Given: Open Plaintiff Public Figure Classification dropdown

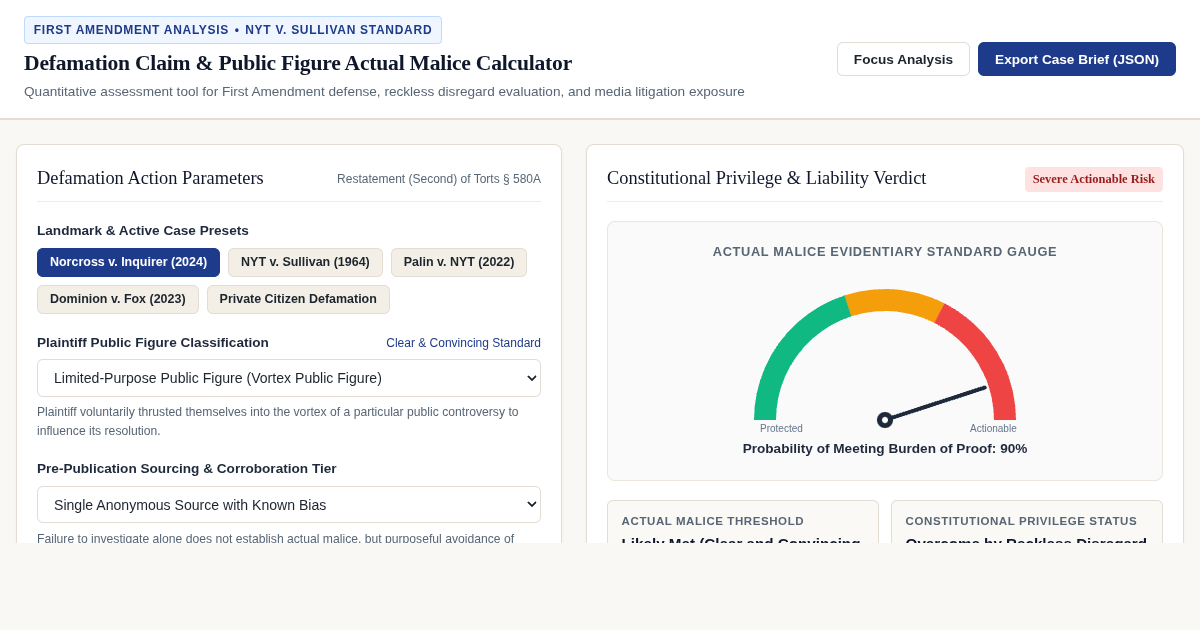Looking at the screenshot, I should coord(289,378).
